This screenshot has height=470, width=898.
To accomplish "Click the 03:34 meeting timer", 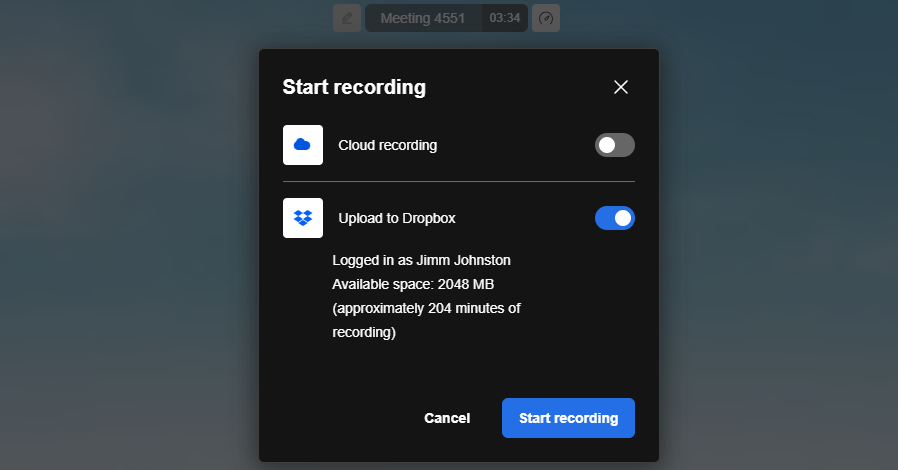I will tap(505, 18).
